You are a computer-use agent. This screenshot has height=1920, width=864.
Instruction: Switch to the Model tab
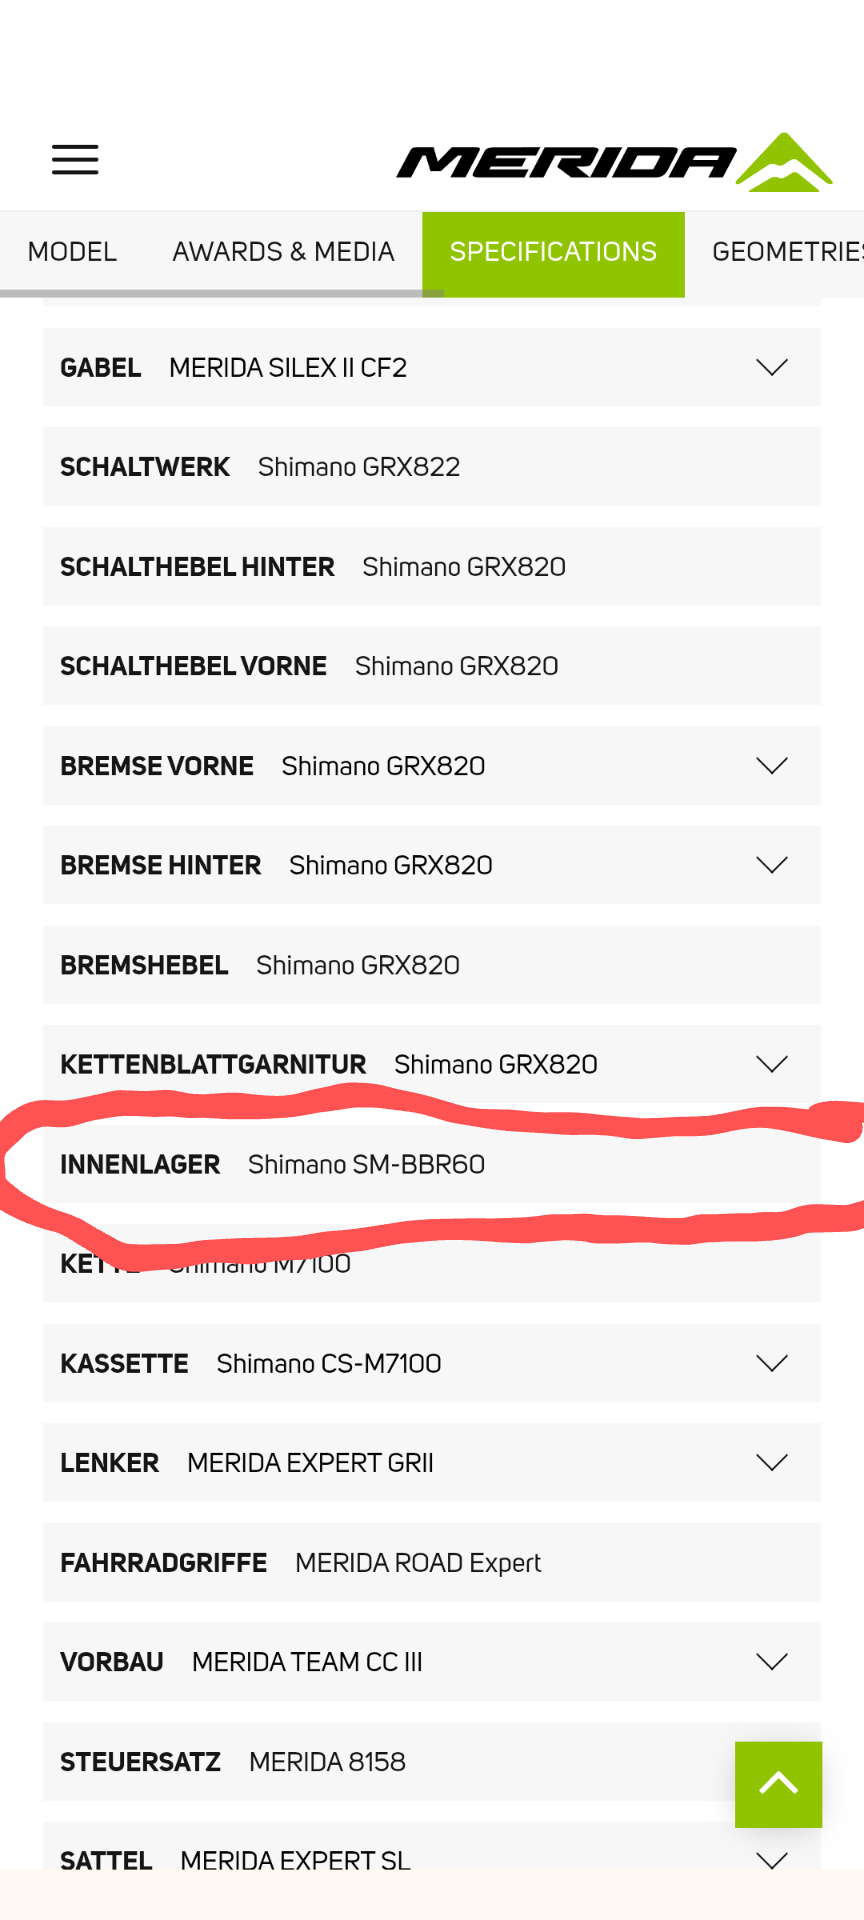pyautogui.click(x=72, y=252)
